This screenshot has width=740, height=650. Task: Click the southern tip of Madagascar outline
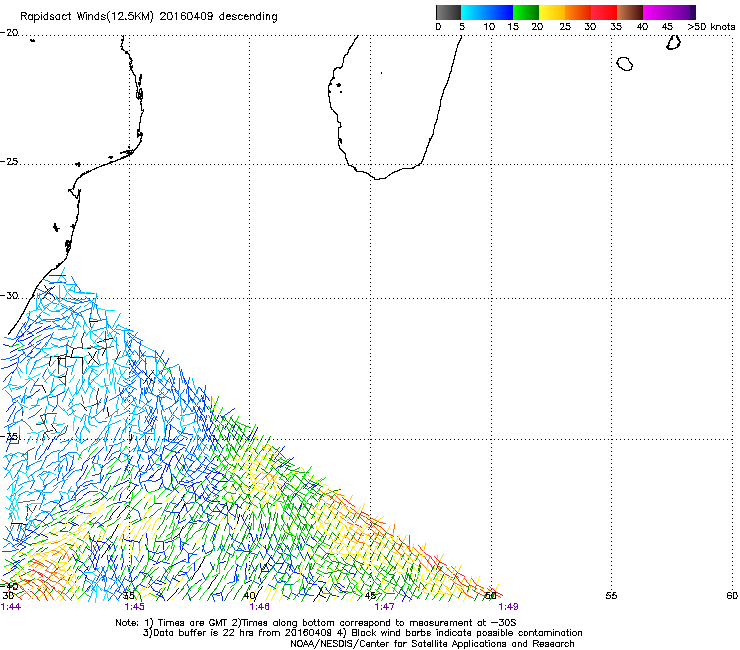tap(379, 177)
